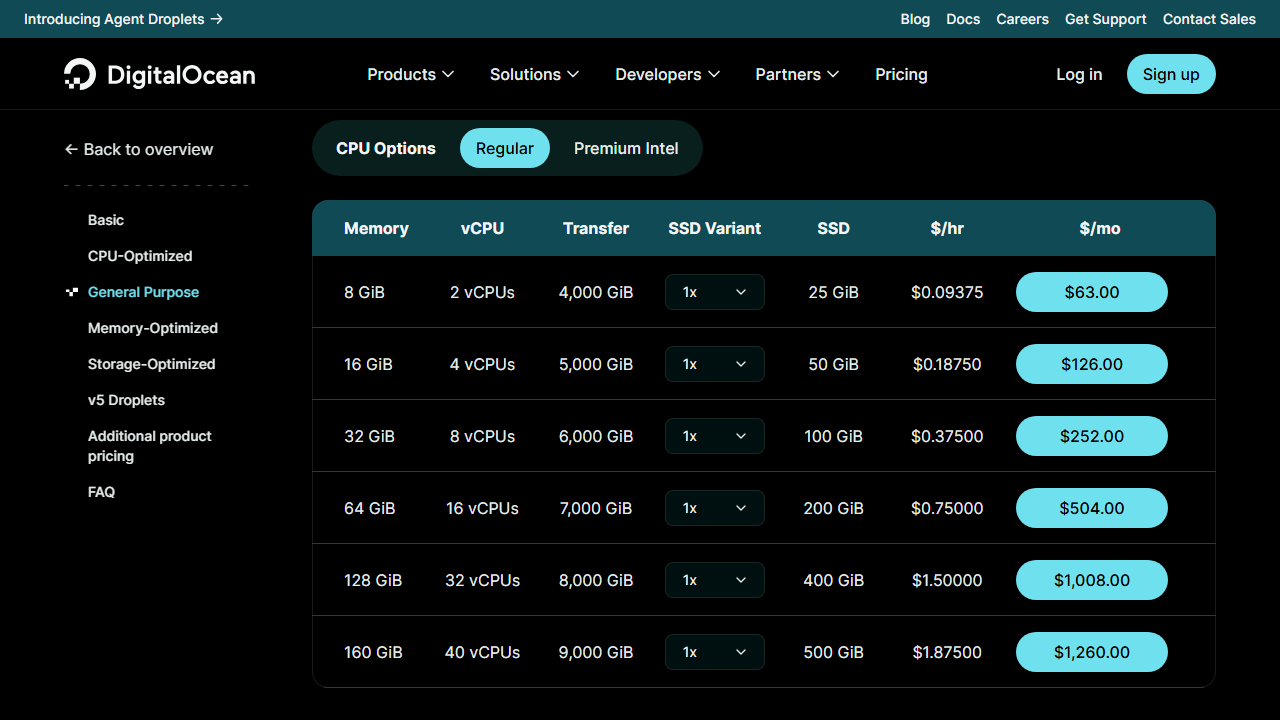The height and width of the screenshot is (720, 1280).
Task: Jump to Memory-Optimized section
Action: tap(153, 328)
